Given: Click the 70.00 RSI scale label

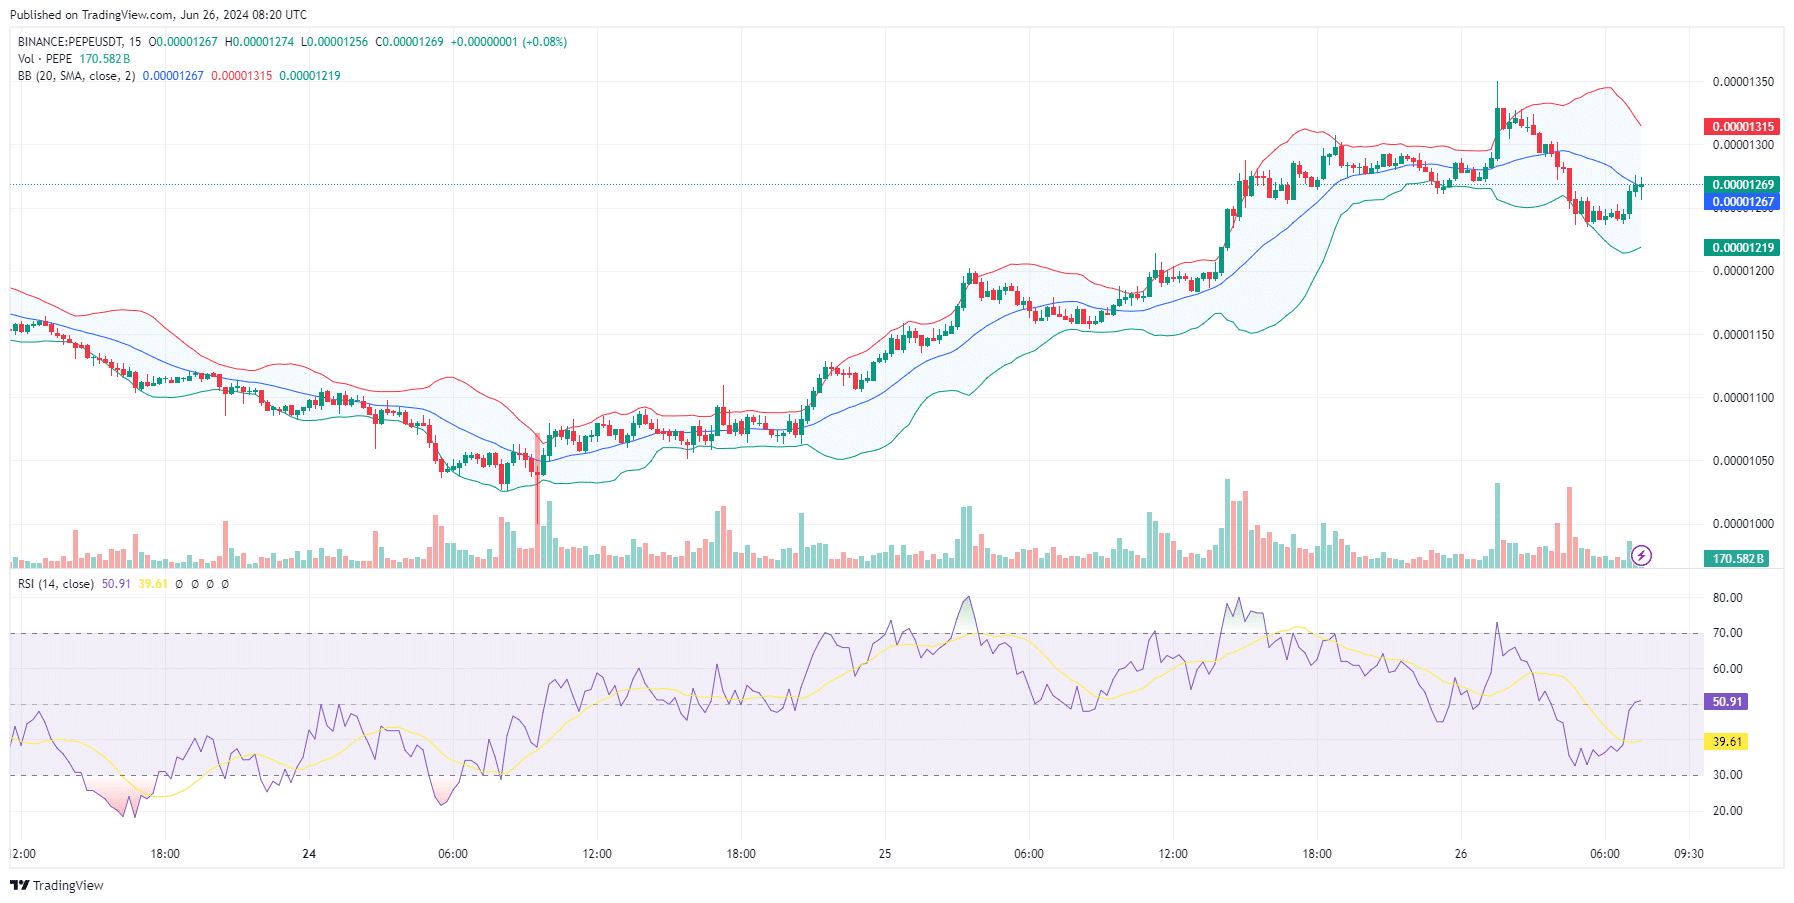Looking at the screenshot, I should [x=1727, y=633].
